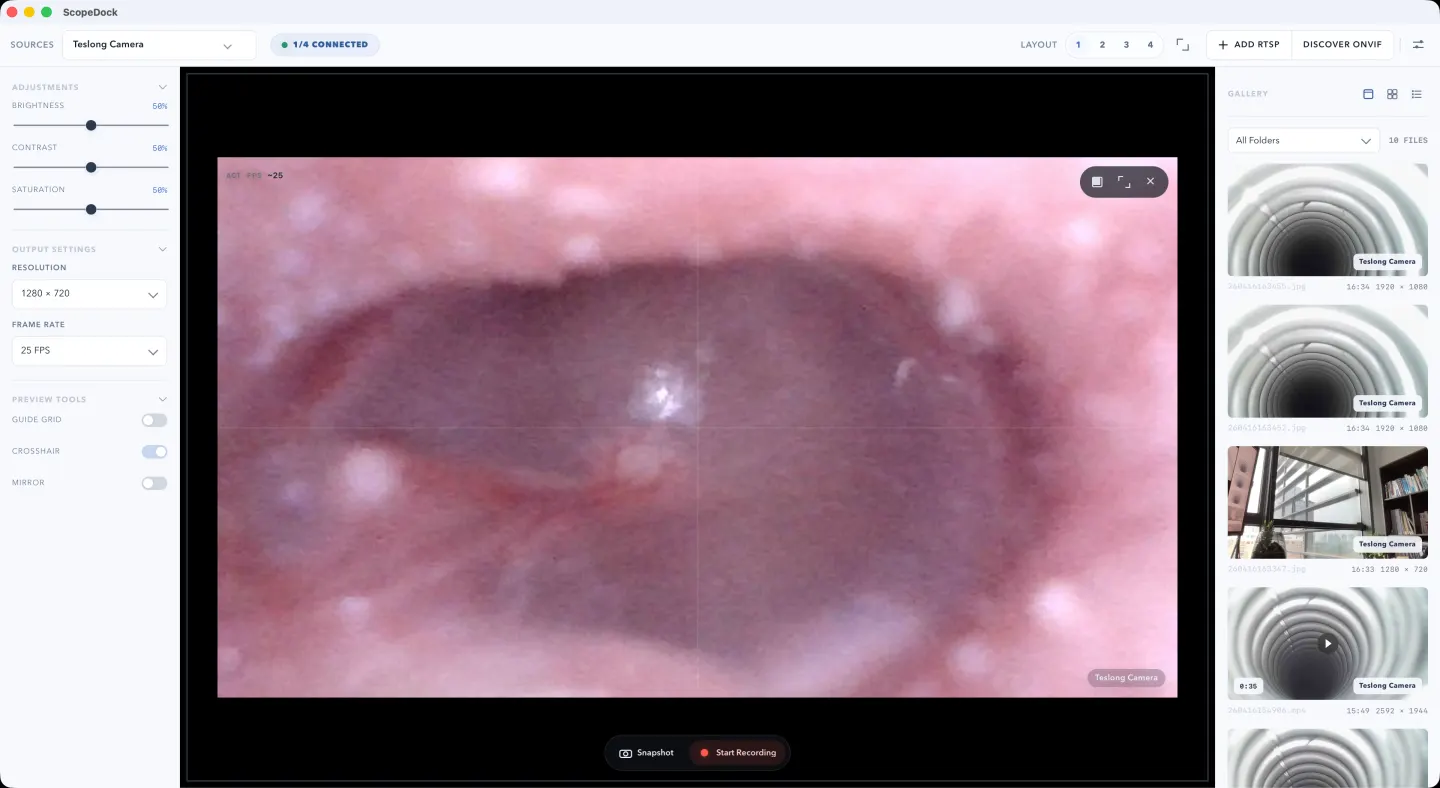1440x788 pixels.
Task: Click the macOS yellow minimize window button
Action: pyautogui.click(x=29, y=12)
